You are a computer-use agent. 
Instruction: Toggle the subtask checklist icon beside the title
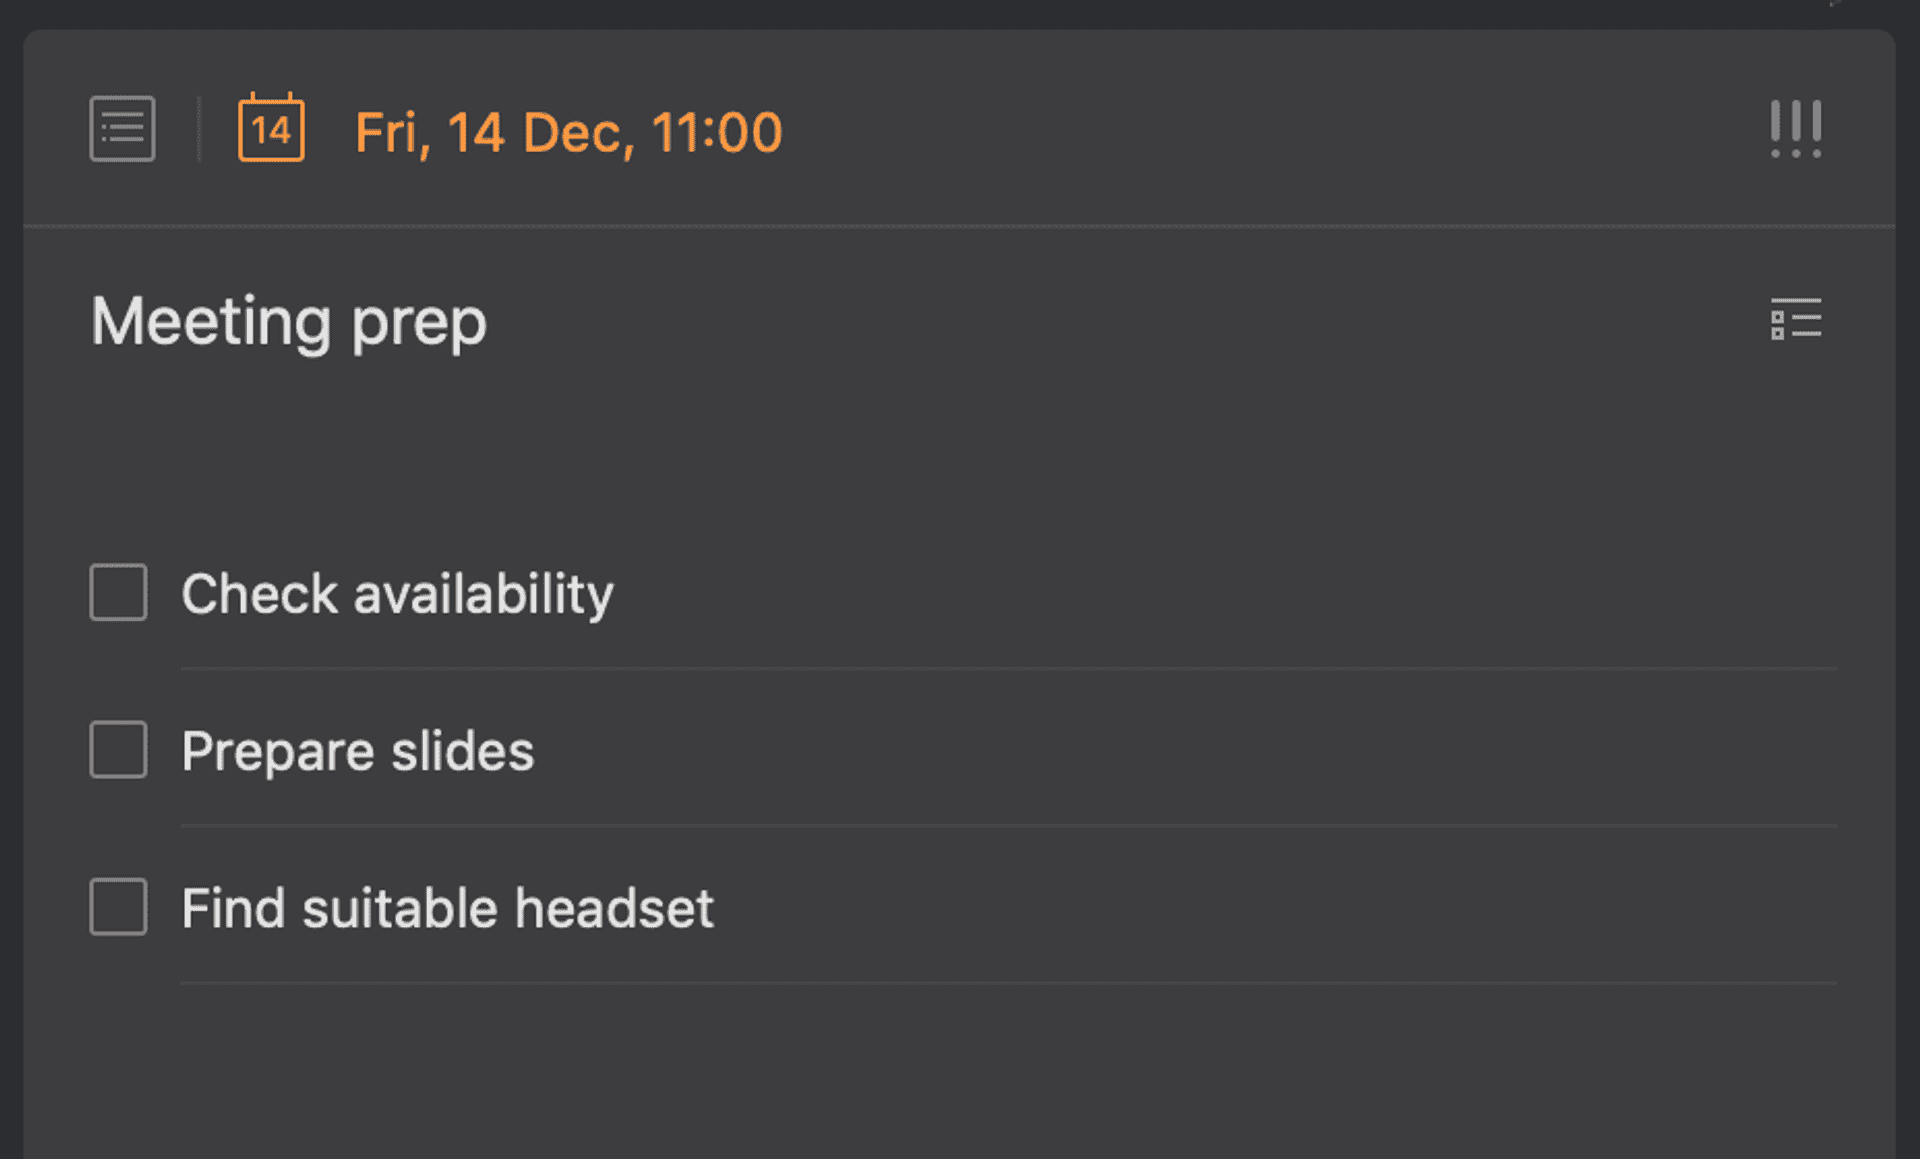(x=1795, y=319)
